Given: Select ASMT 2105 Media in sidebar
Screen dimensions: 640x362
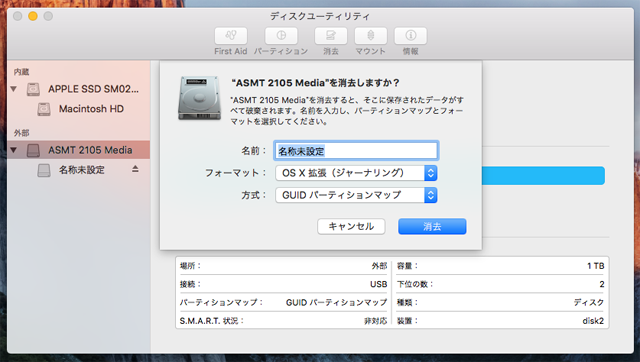Looking at the screenshot, I should pyautogui.click(x=90, y=150).
